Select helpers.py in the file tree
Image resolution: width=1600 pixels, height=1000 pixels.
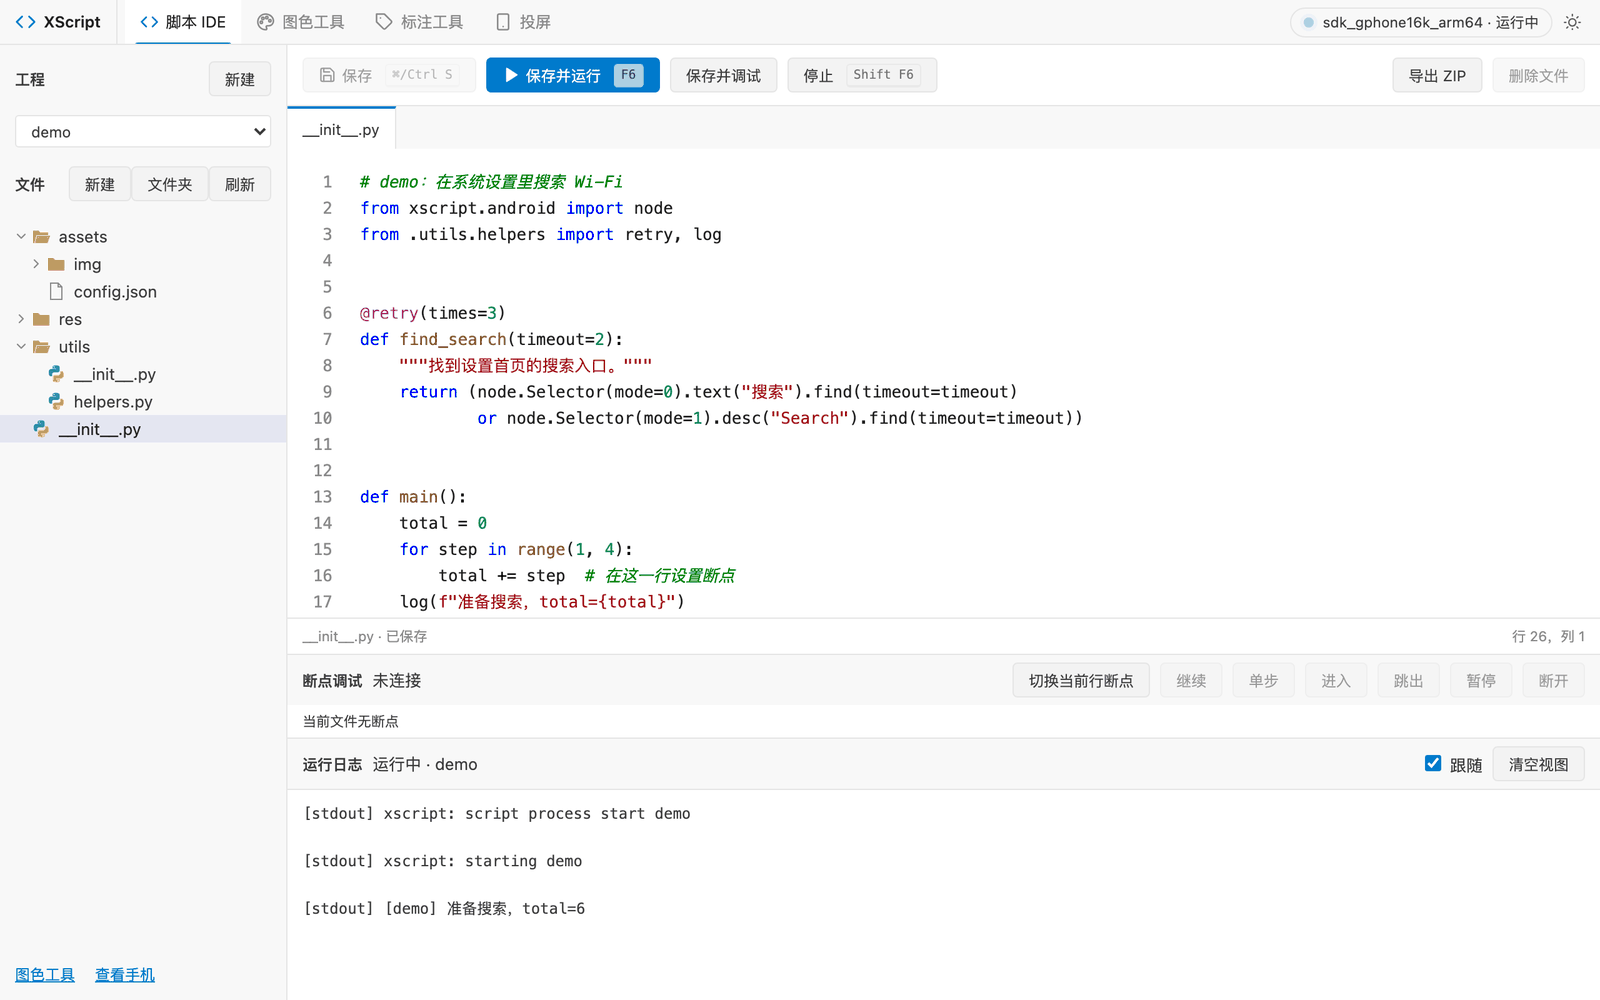(x=143, y=401)
